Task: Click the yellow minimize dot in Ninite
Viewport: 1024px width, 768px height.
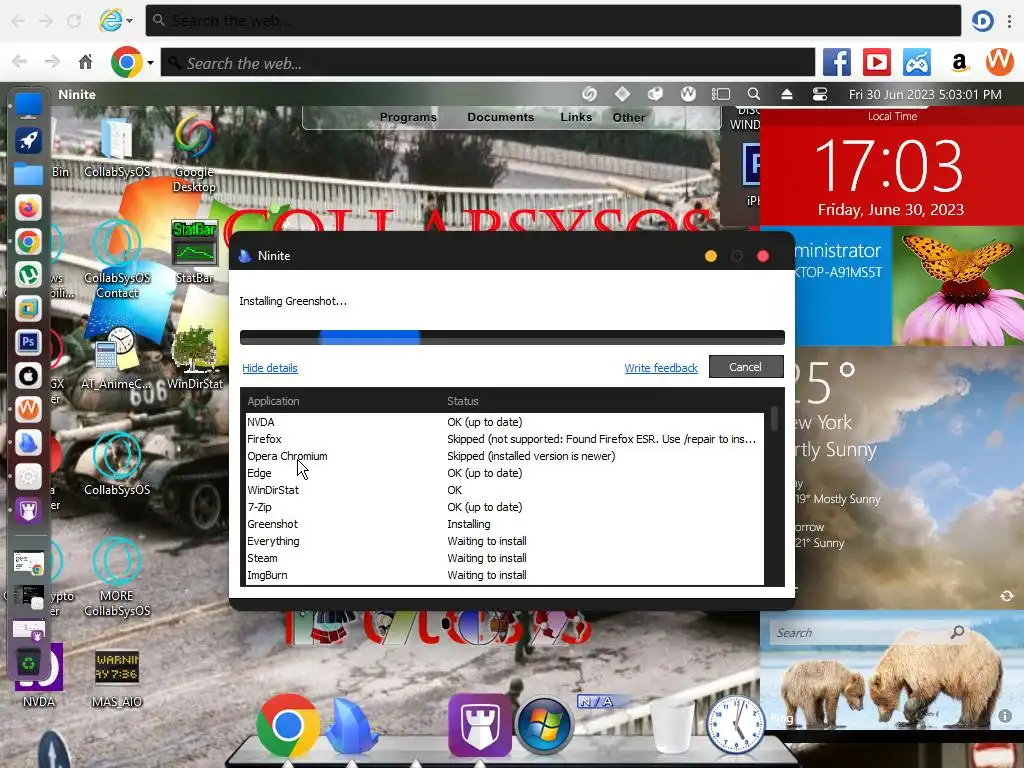Action: (711, 256)
